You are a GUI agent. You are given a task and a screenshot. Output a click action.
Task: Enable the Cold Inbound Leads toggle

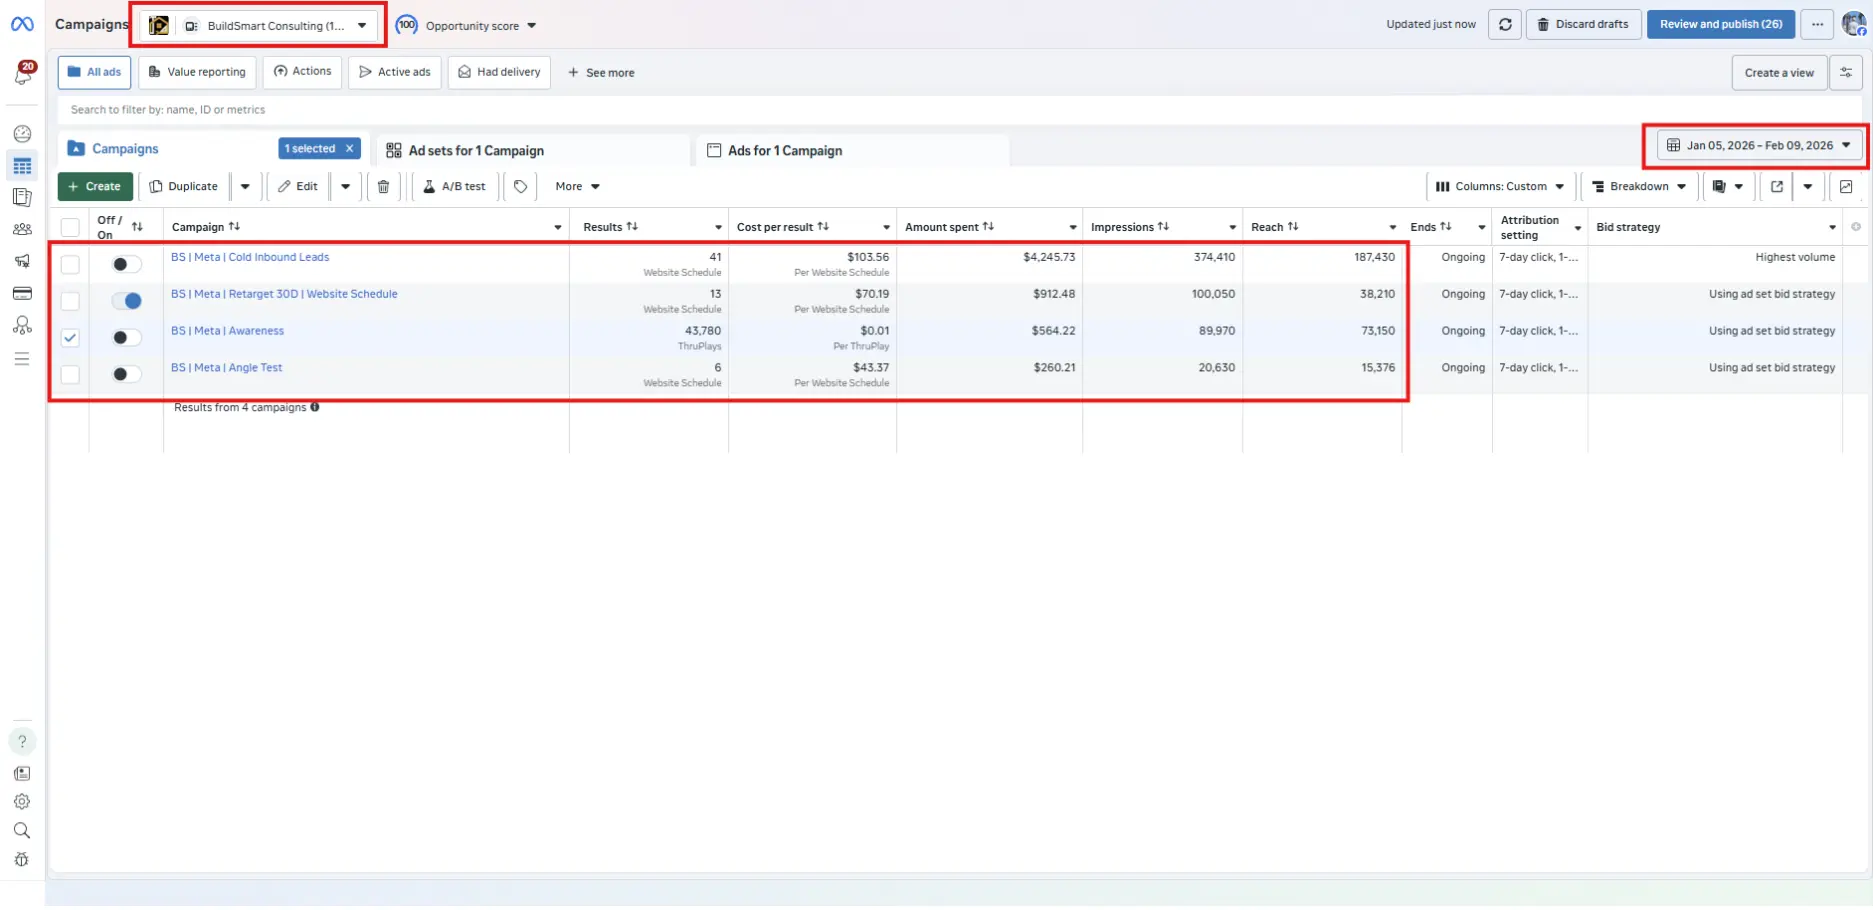pyautogui.click(x=126, y=264)
